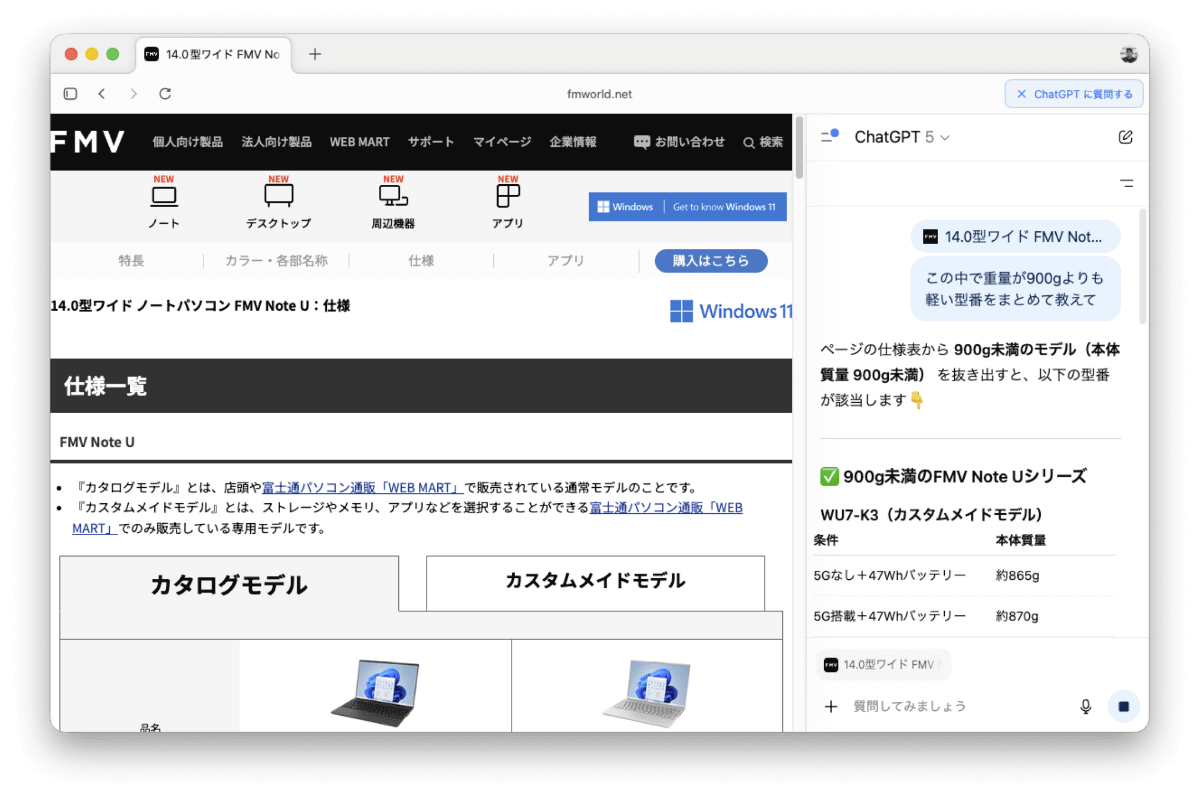The width and height of the screenshot is (1200, 799).
Task: Jump to カラー・各部名称 section
Action: (x=276, y=261)
